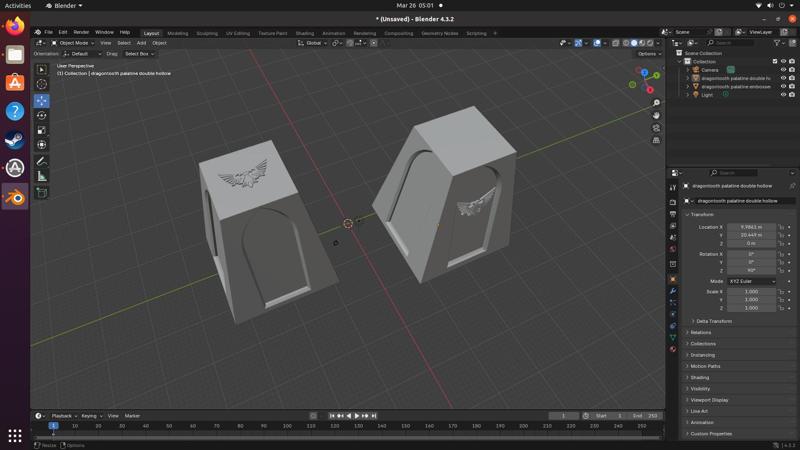Open the File menu
Viewport: 800px width, 450px height.
[48, 32]
